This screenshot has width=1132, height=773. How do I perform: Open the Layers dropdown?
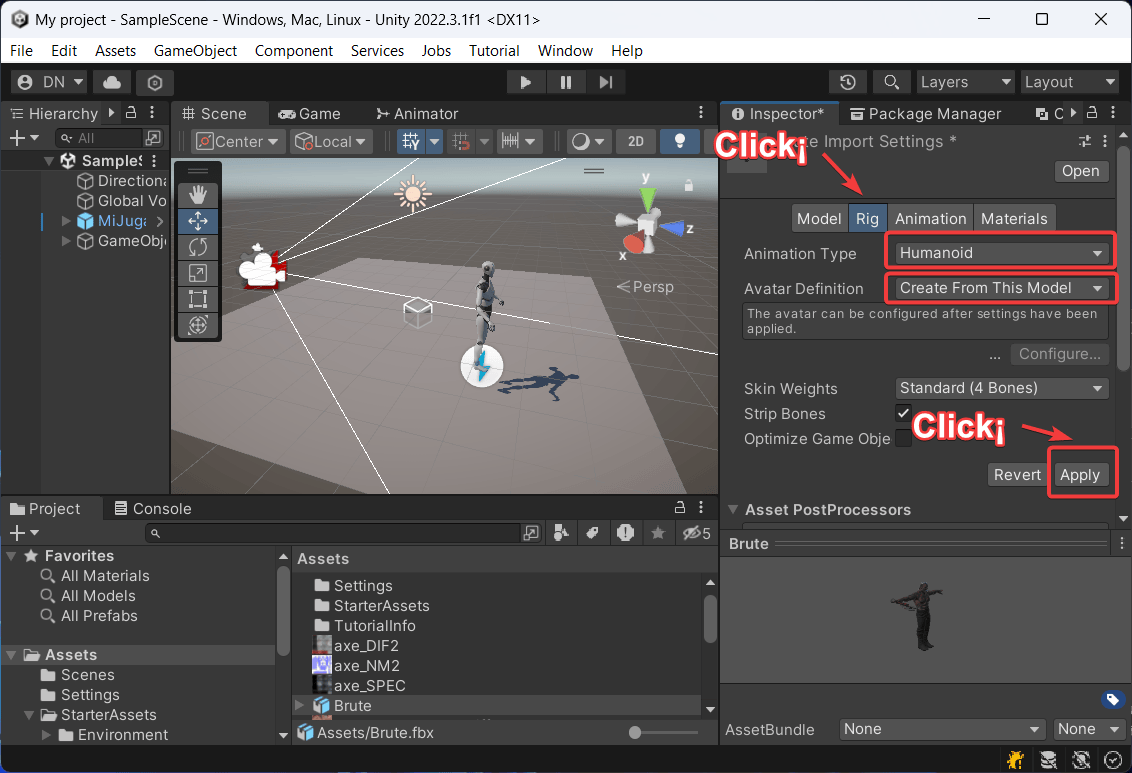965,82
